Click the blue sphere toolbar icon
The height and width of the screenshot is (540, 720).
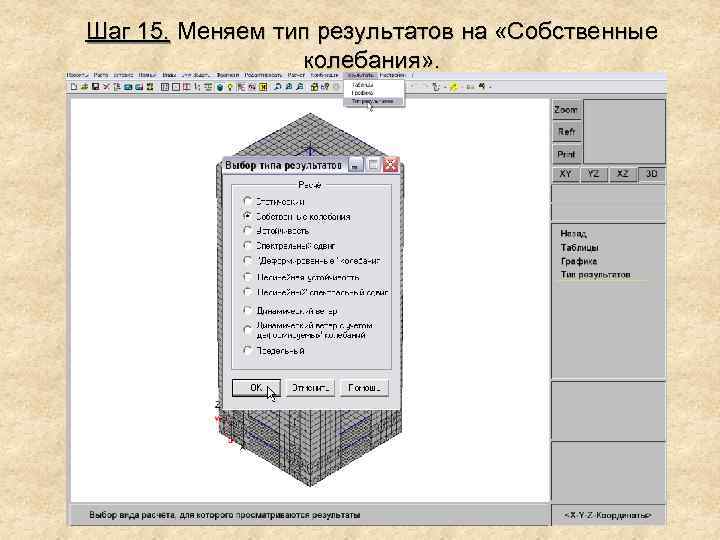tap(219, 87)
